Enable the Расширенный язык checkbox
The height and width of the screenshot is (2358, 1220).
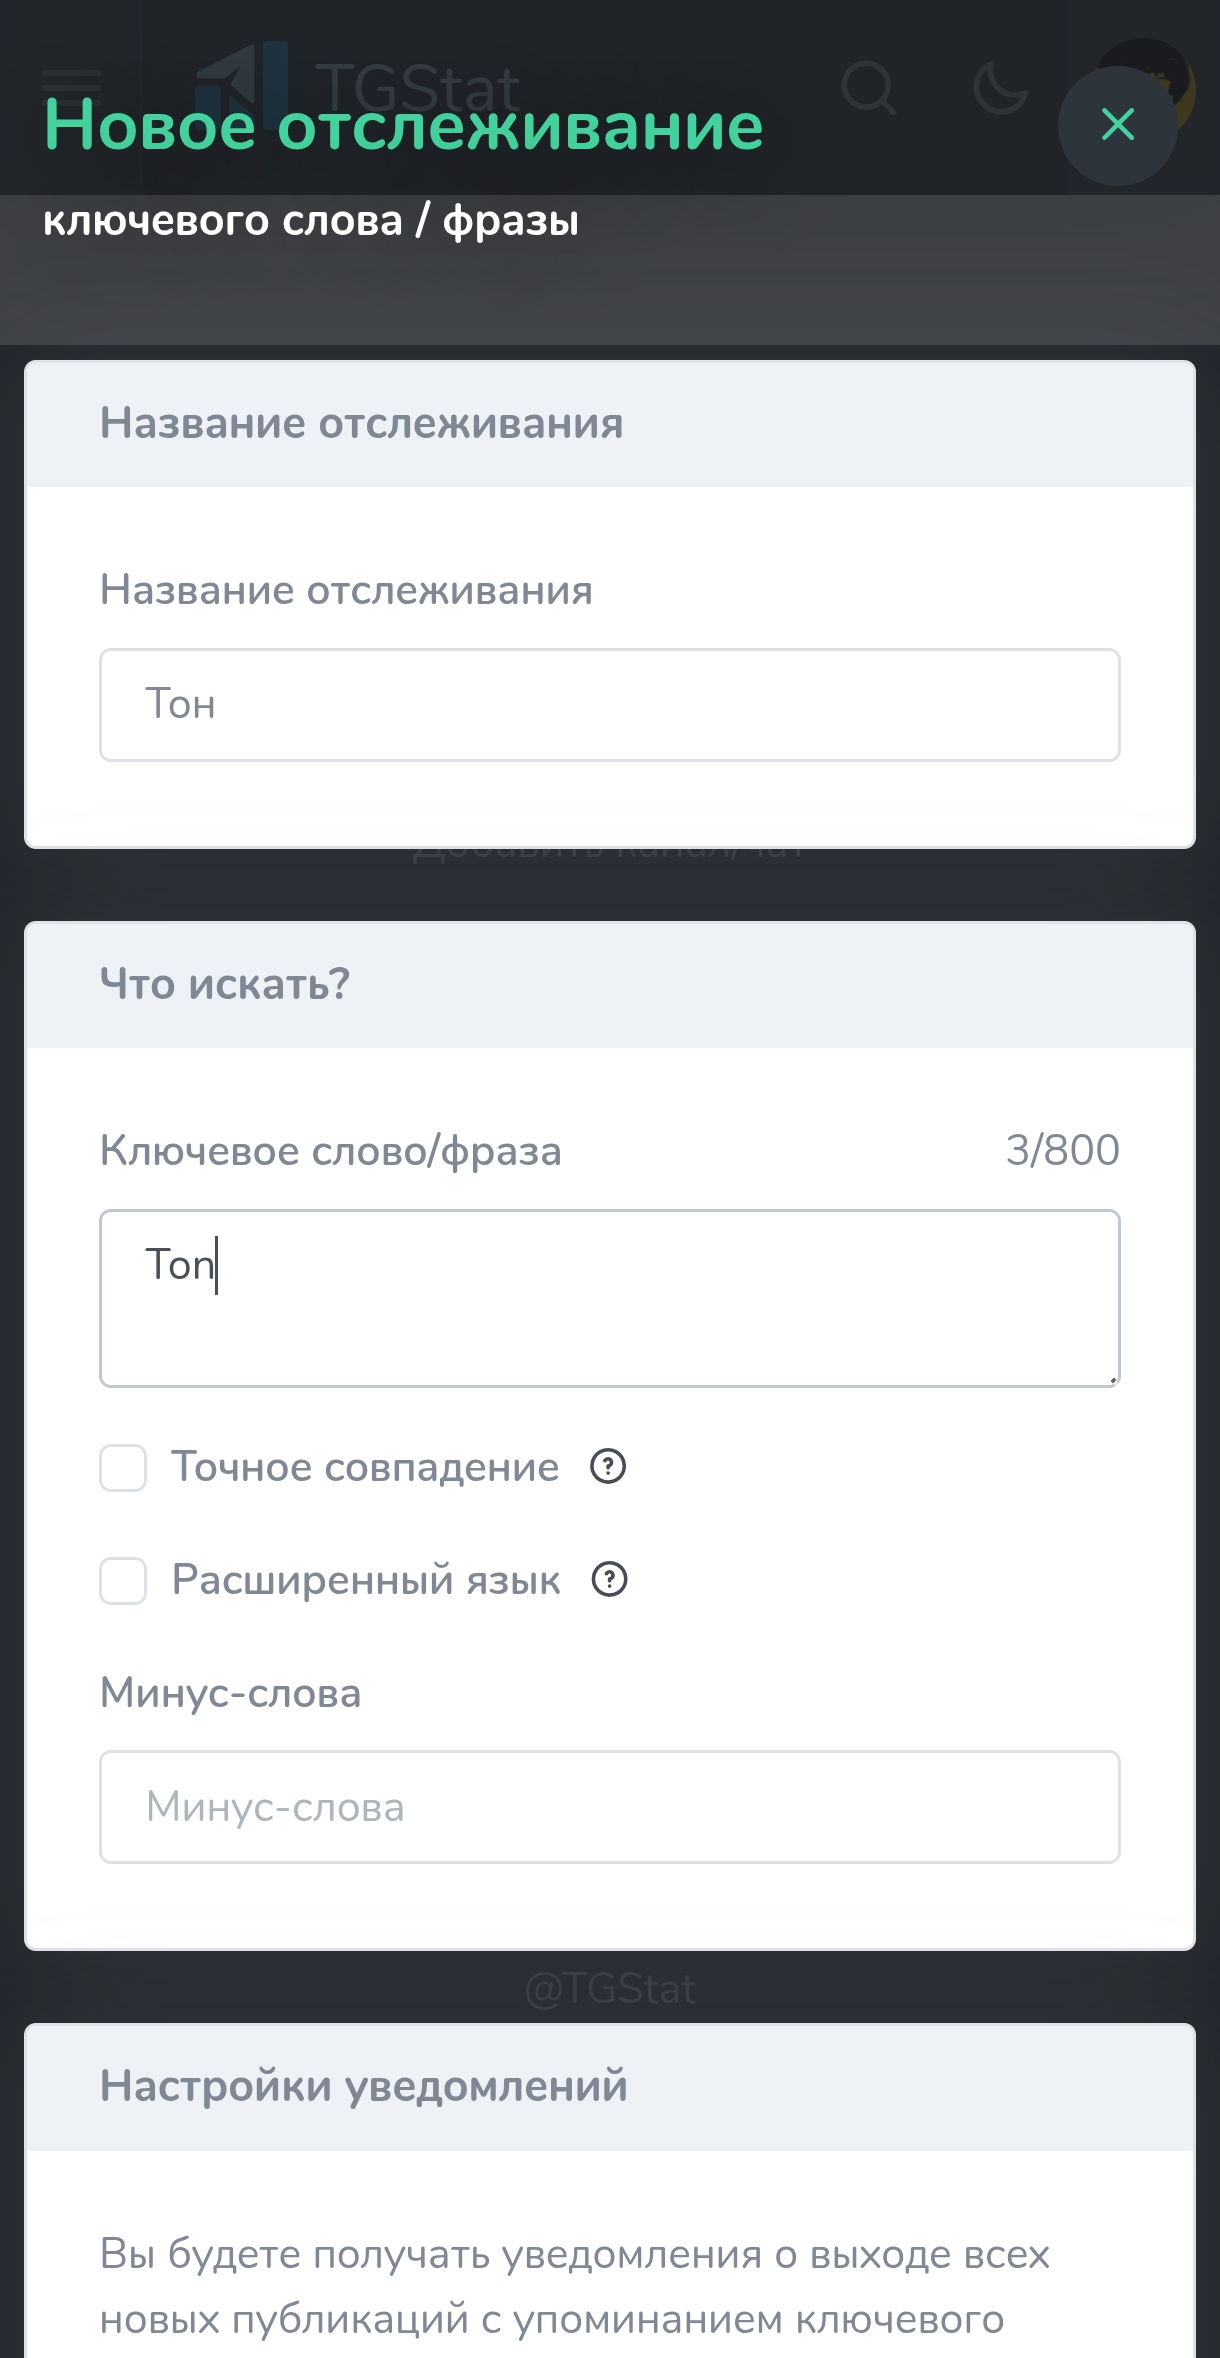point(122,1582)
